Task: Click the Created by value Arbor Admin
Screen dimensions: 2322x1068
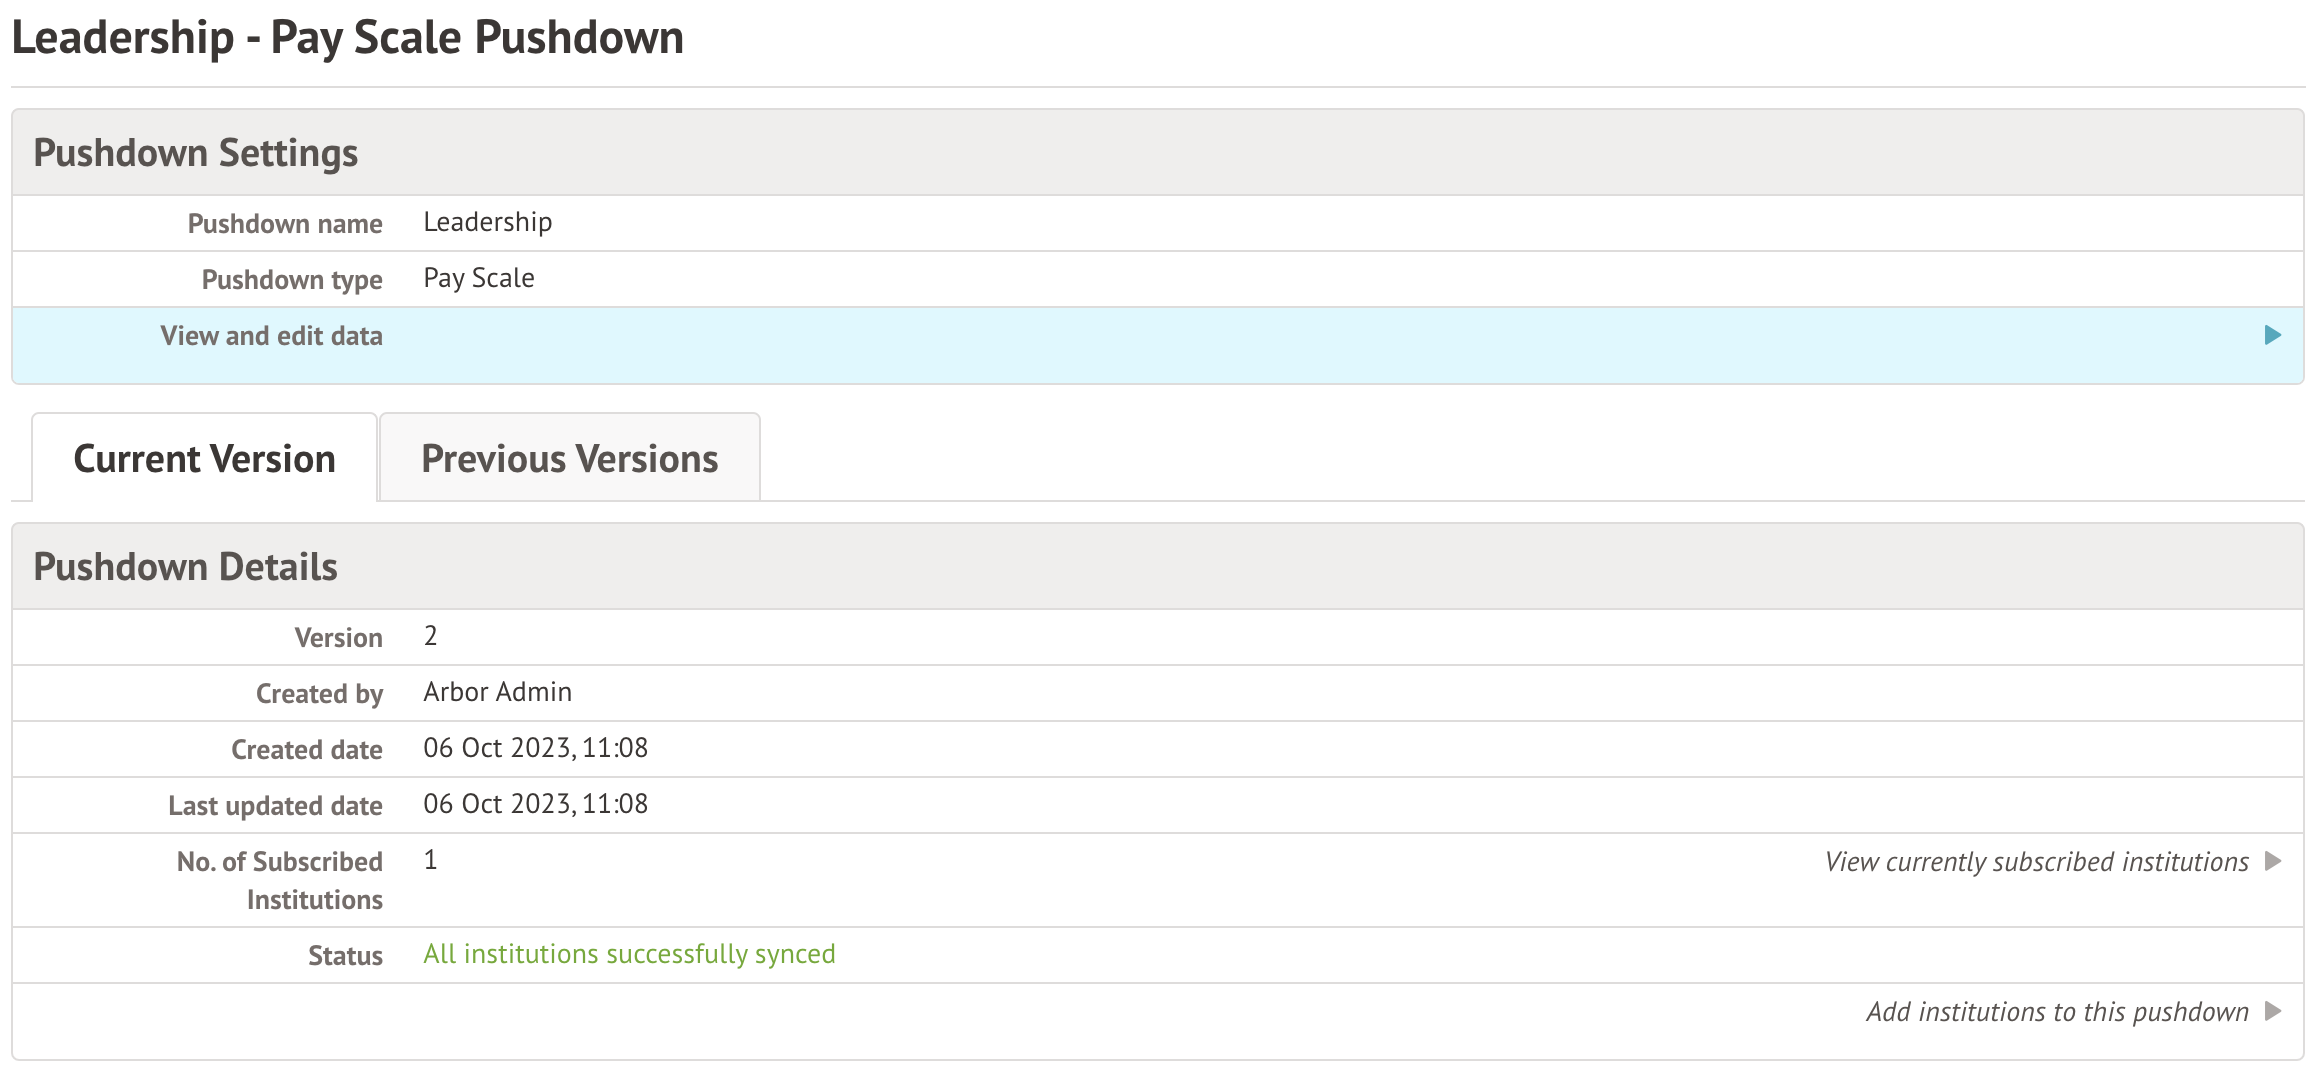Action: click(497, 692)
